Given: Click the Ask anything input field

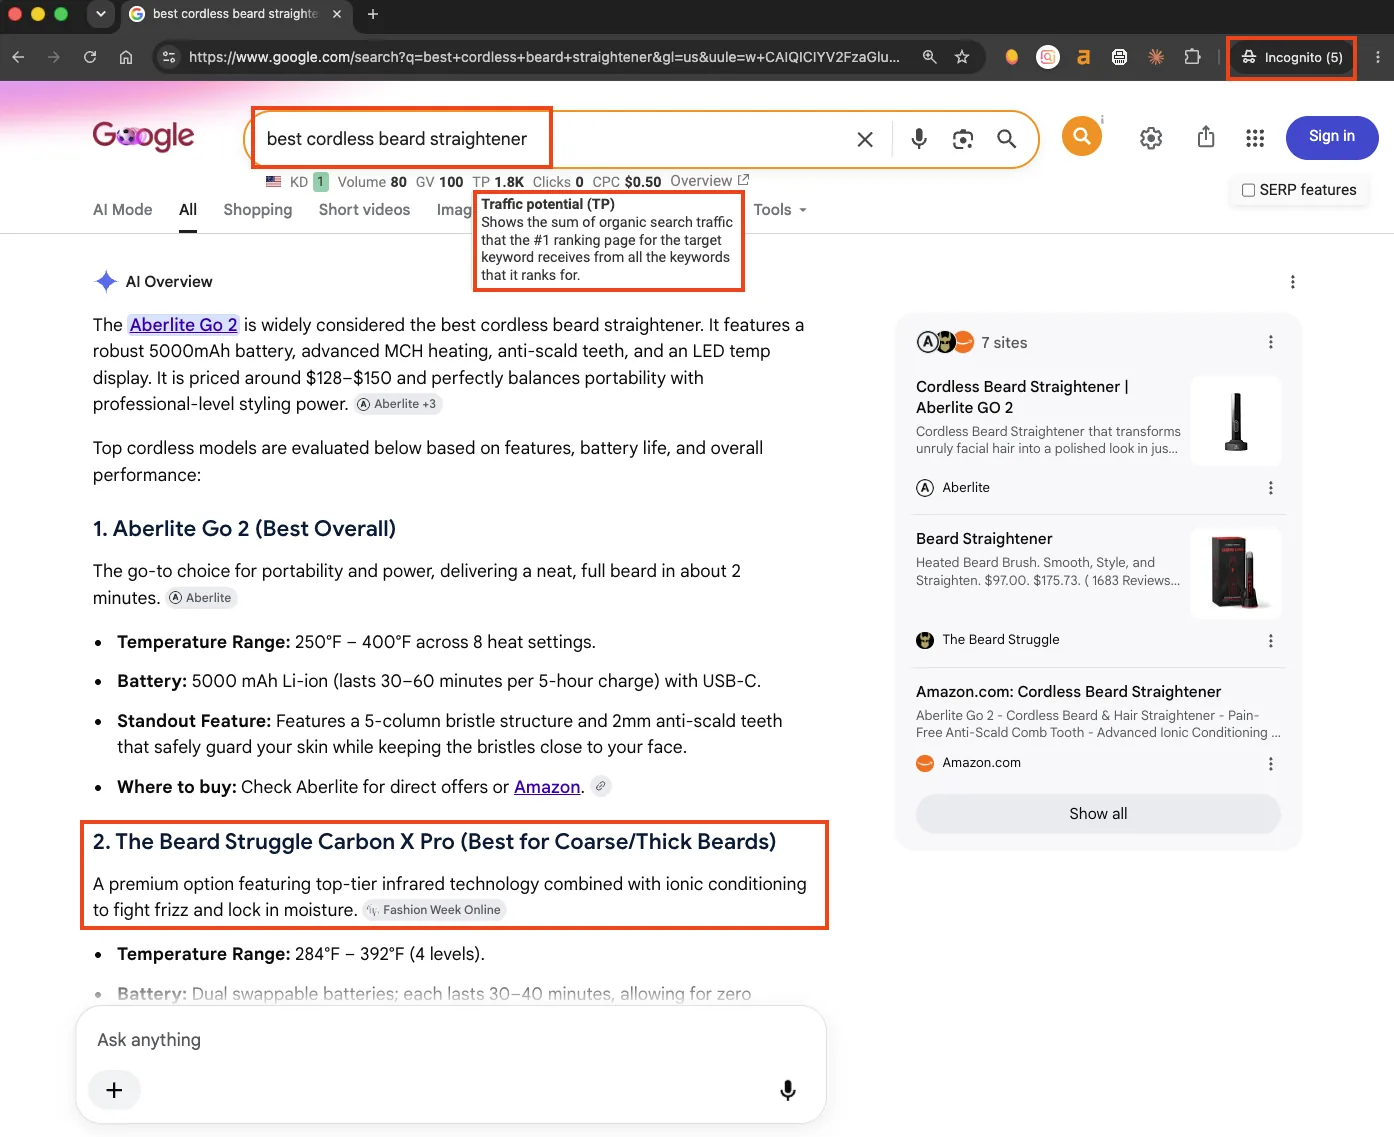Looking at the screenshot, I should pyautogui.click(x=450, y=1040).
